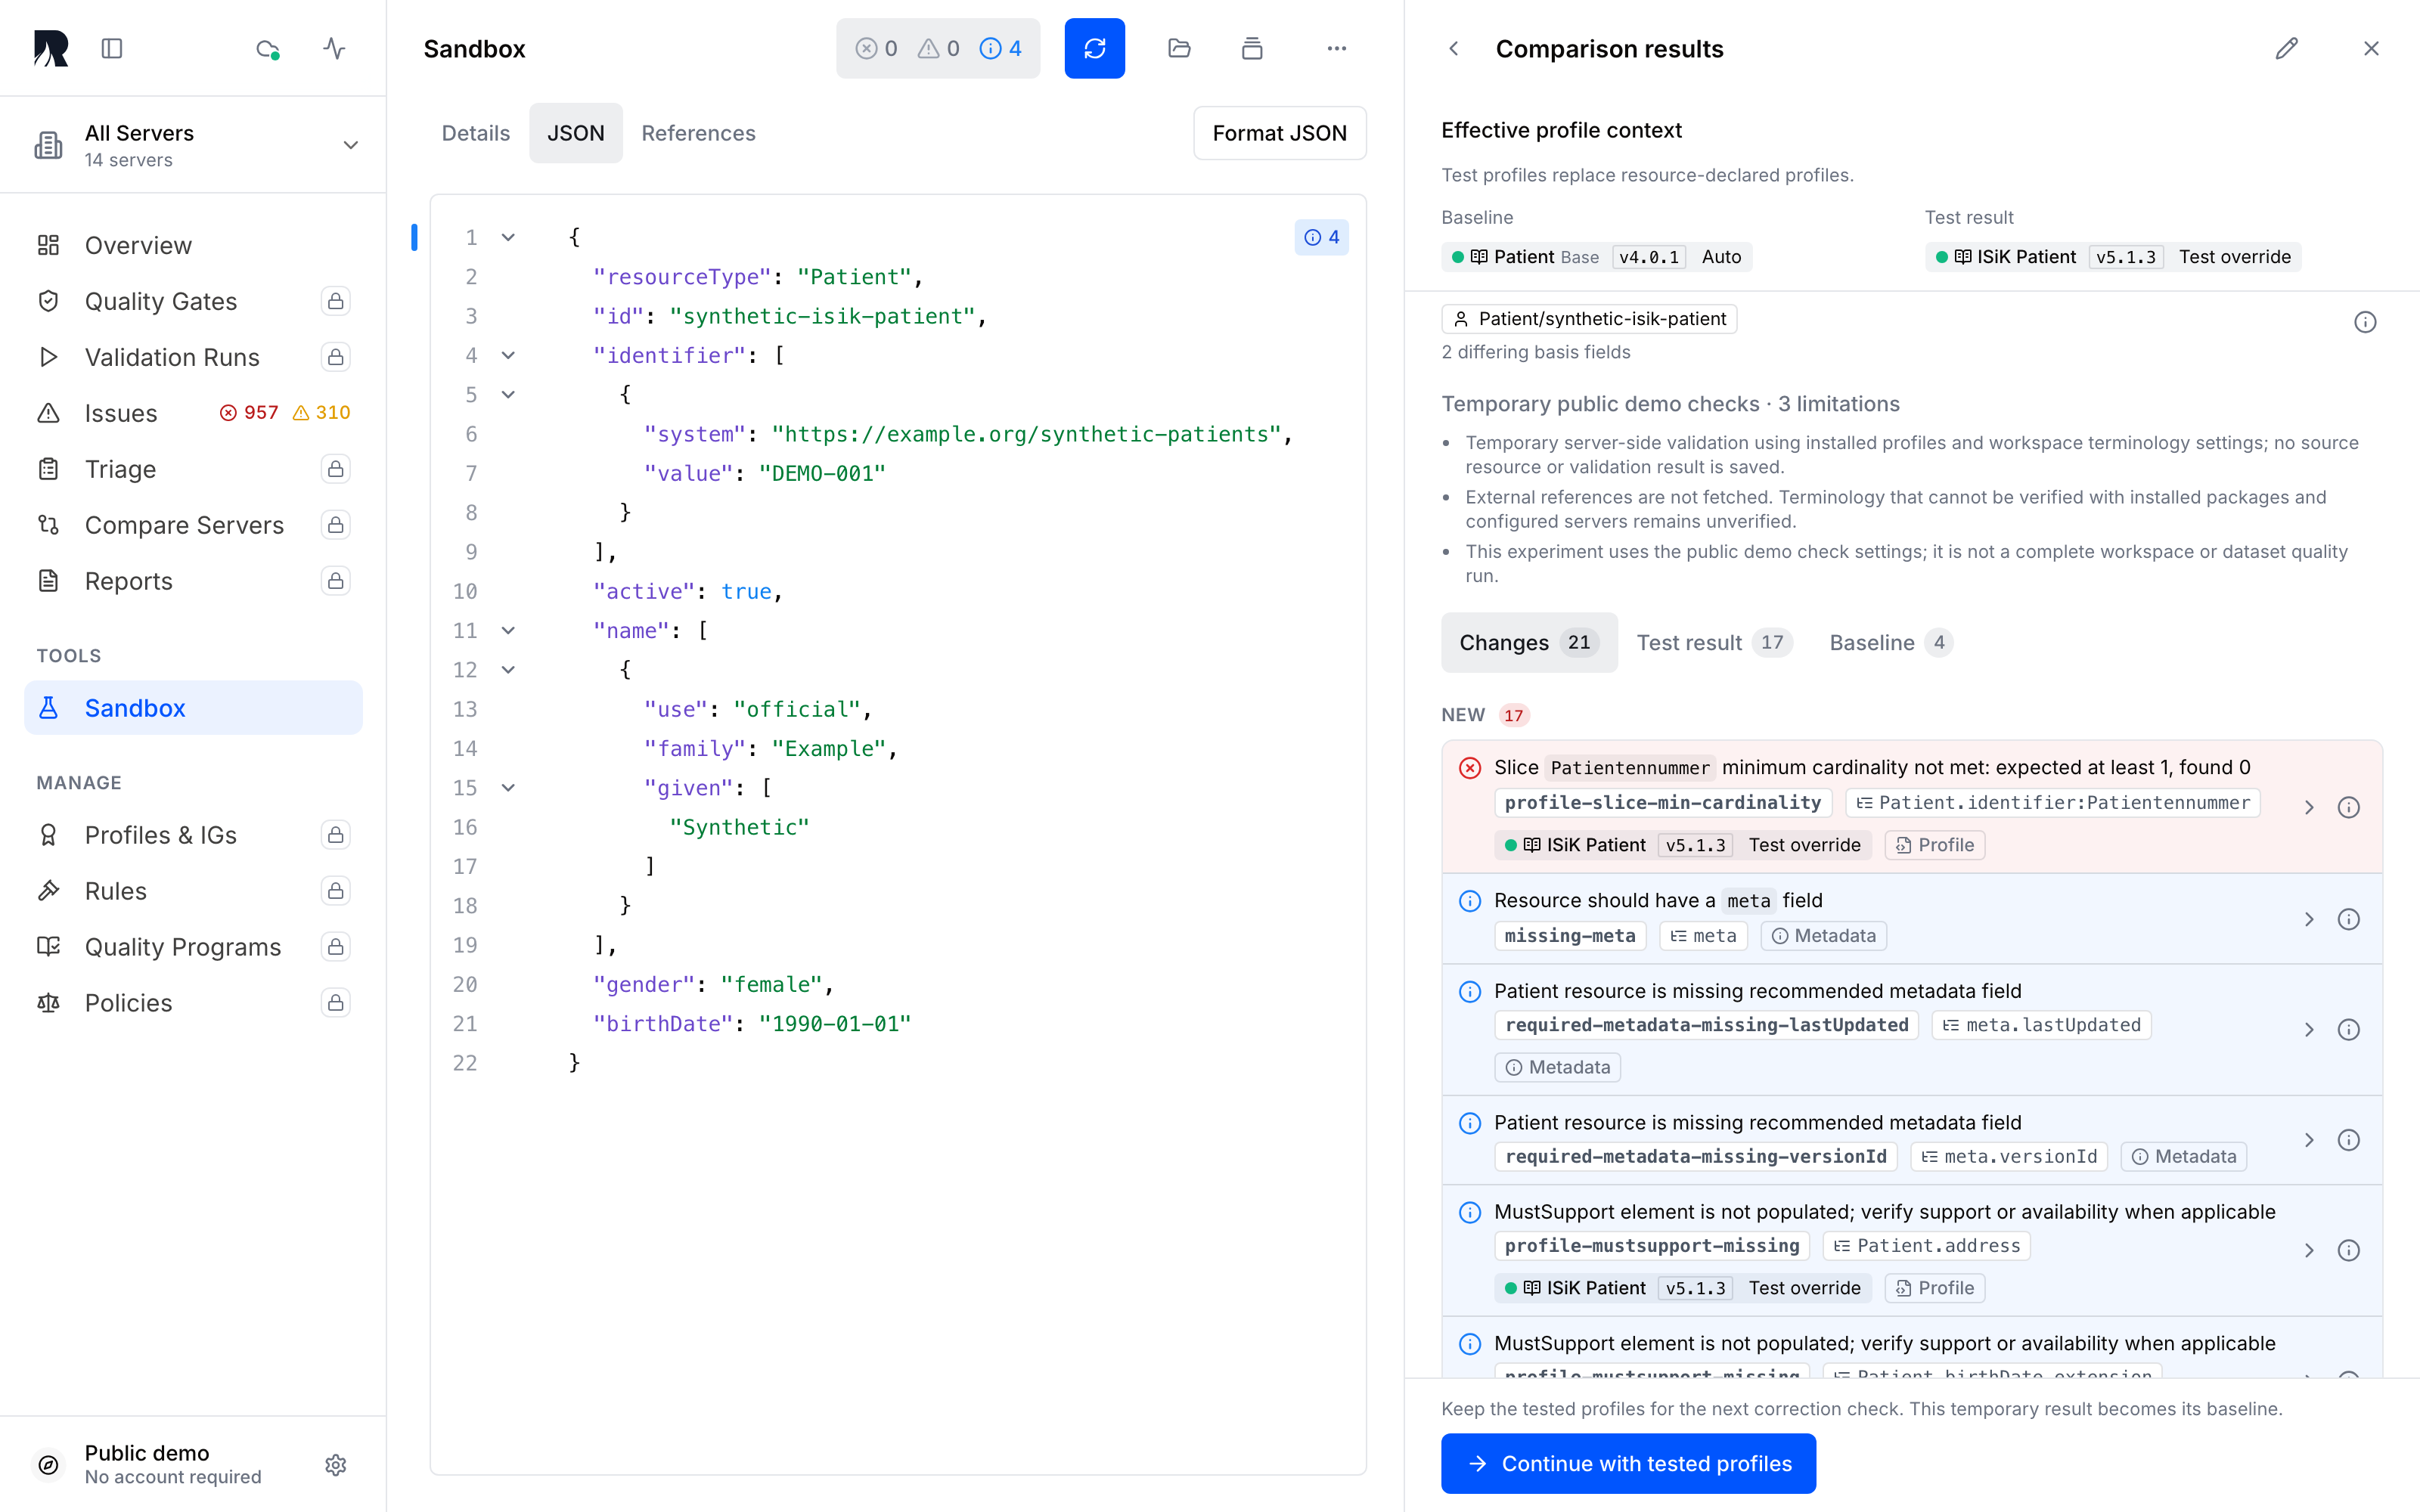
Task: Switch to the Details tab
Action: pyautogui.click(x=476, y=133)
